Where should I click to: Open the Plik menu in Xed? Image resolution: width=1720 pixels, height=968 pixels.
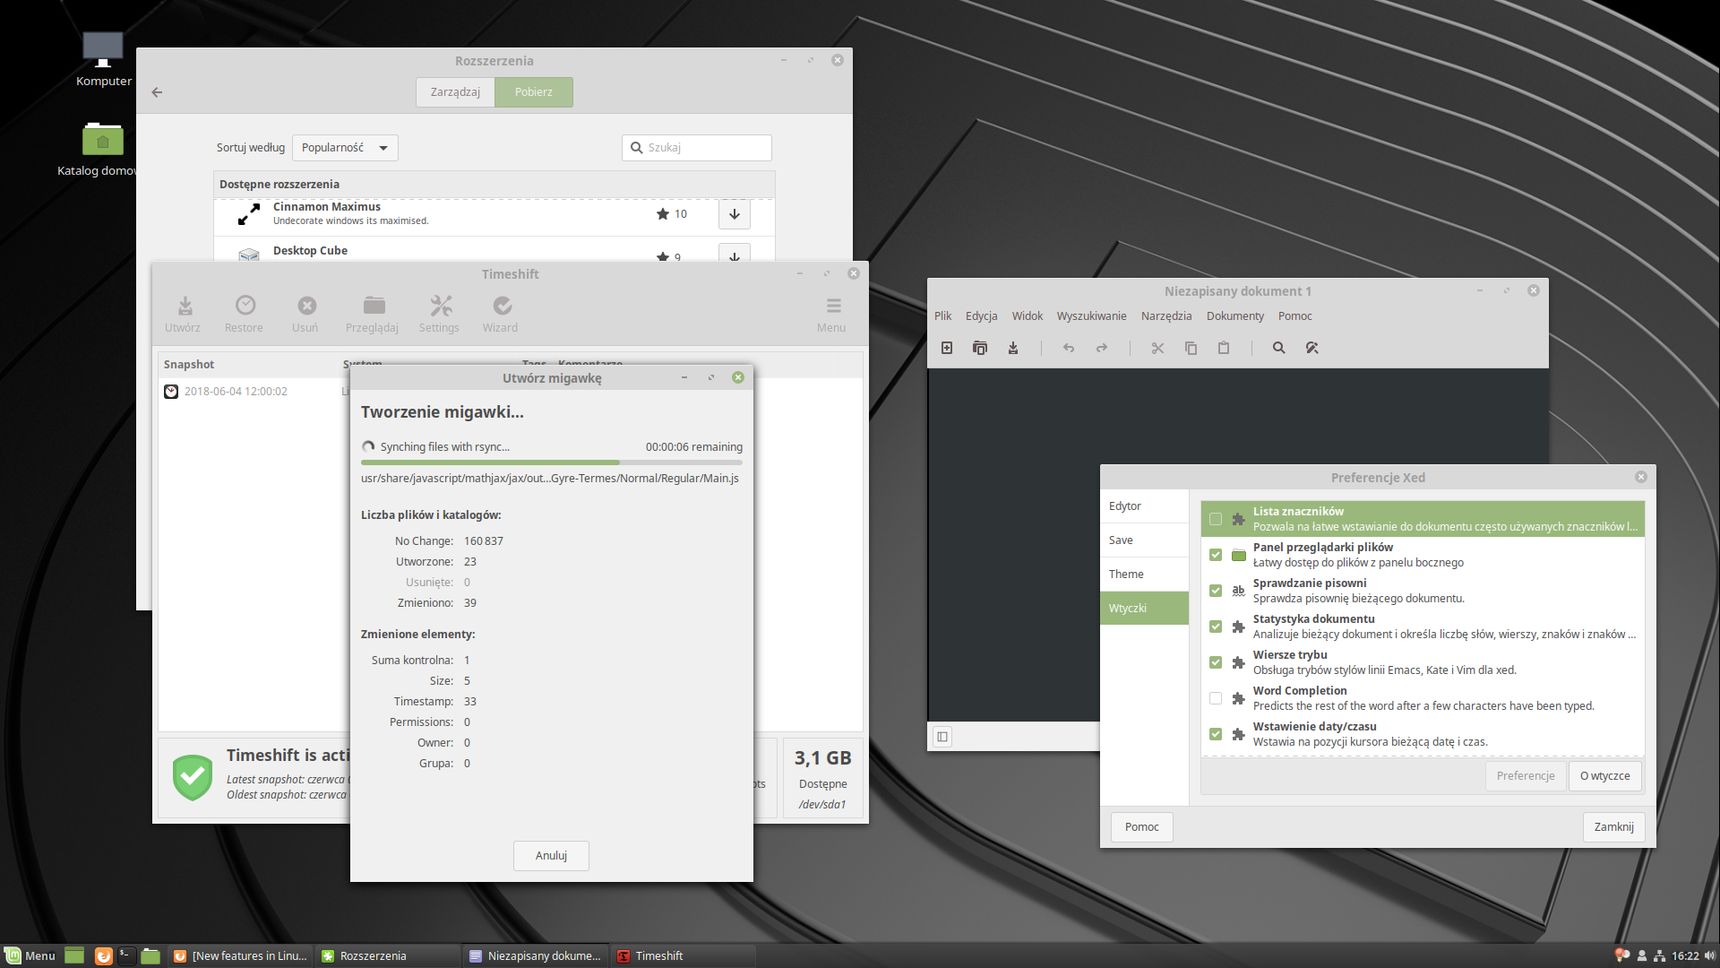pos(943,316)
